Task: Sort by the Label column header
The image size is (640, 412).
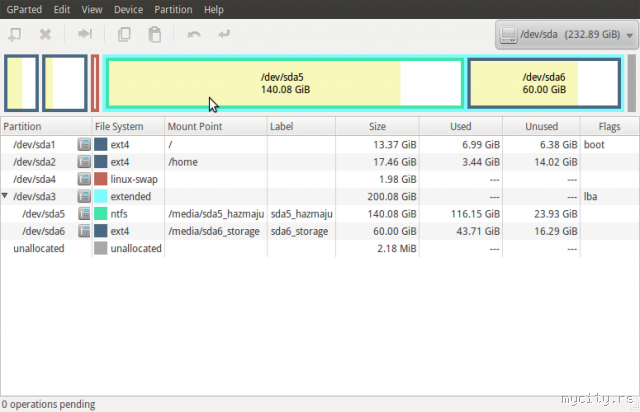Action: tap(301, 127)
